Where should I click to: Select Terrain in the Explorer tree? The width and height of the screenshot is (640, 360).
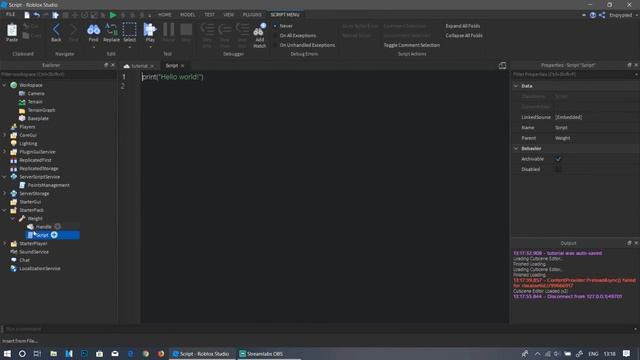35,102
